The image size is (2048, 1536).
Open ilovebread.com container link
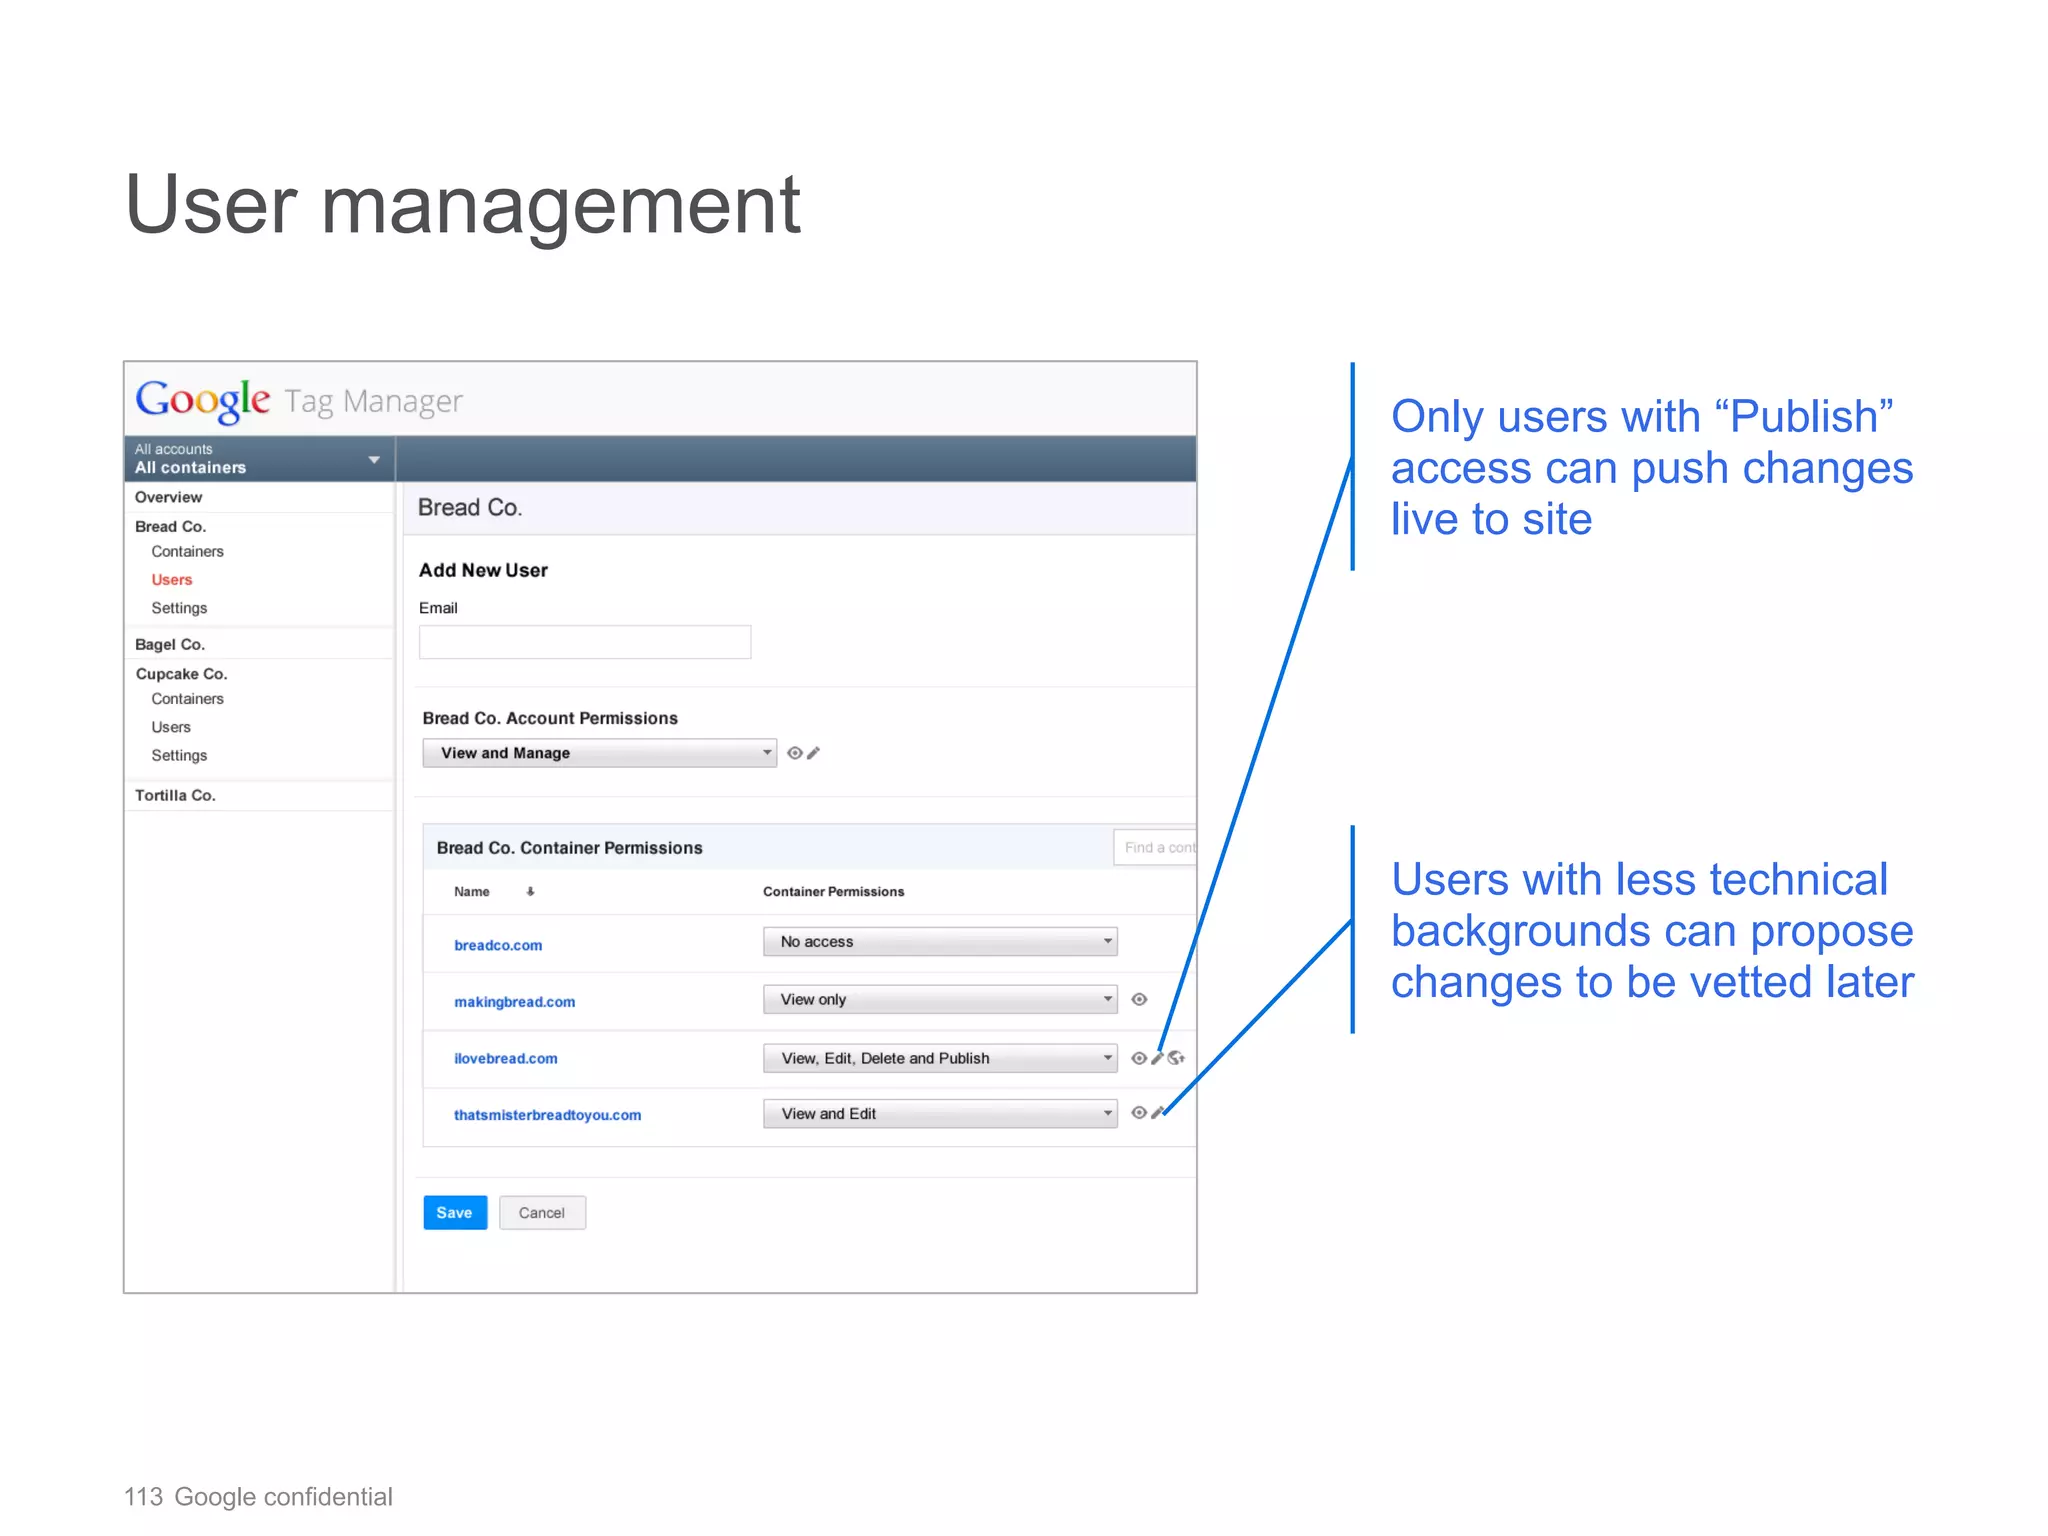click(505, 1059)
